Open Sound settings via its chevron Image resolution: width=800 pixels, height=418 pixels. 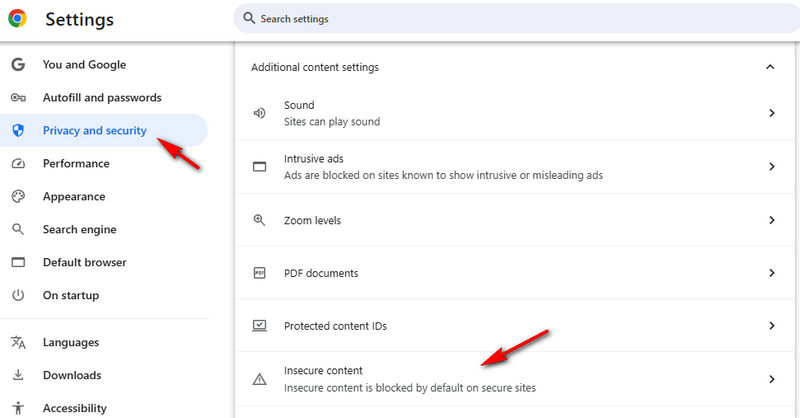pyautogui.click(x=771, y=113)
